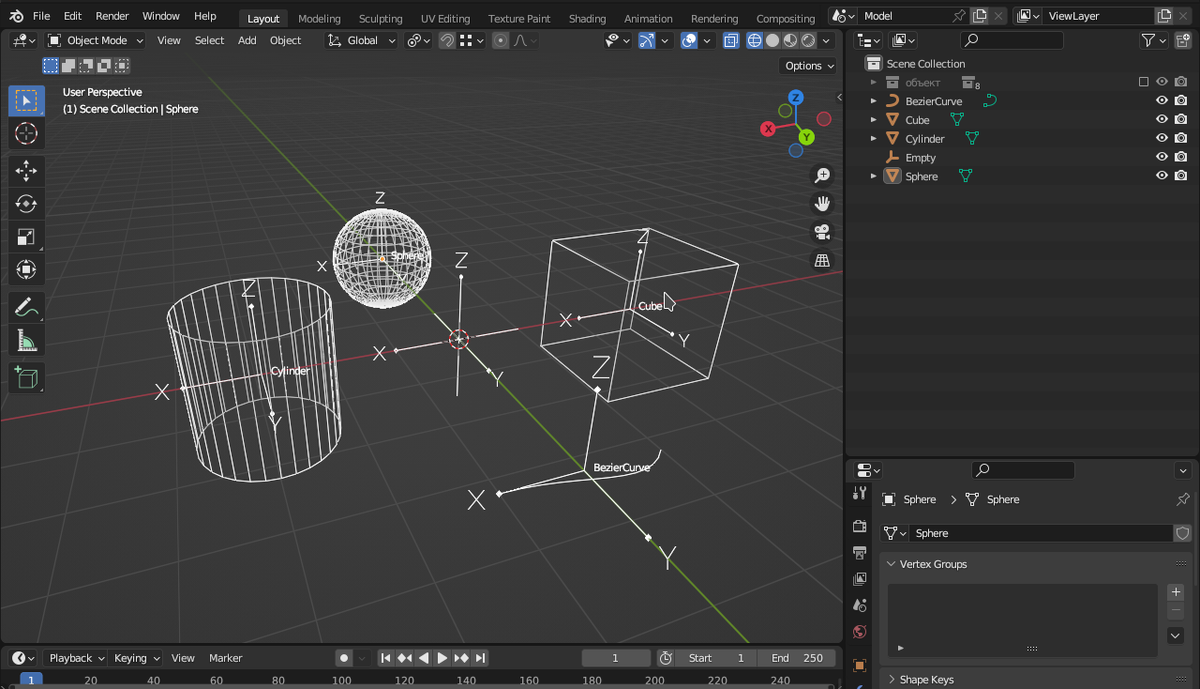Expand the Cylinder outliner row
The image size is (1200, 689).
pyautogui.click(x=873, y=139)
